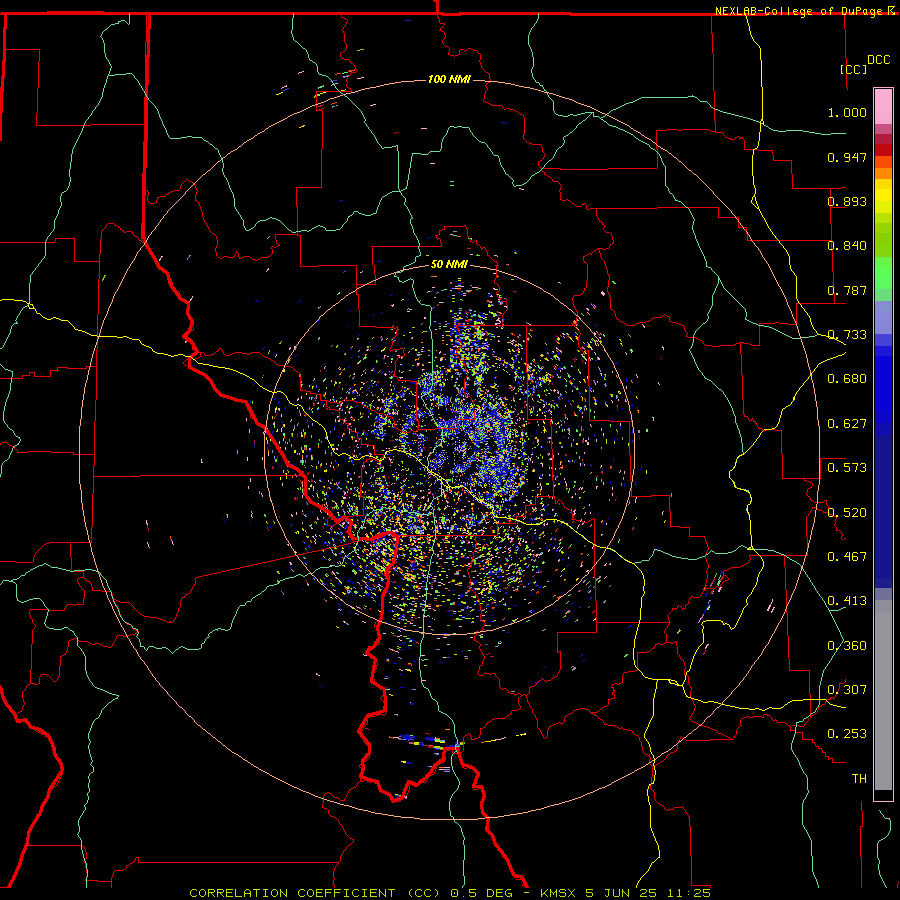Click the 0.413 legend value
The image size is (900, 900).
tap(847, 601)
